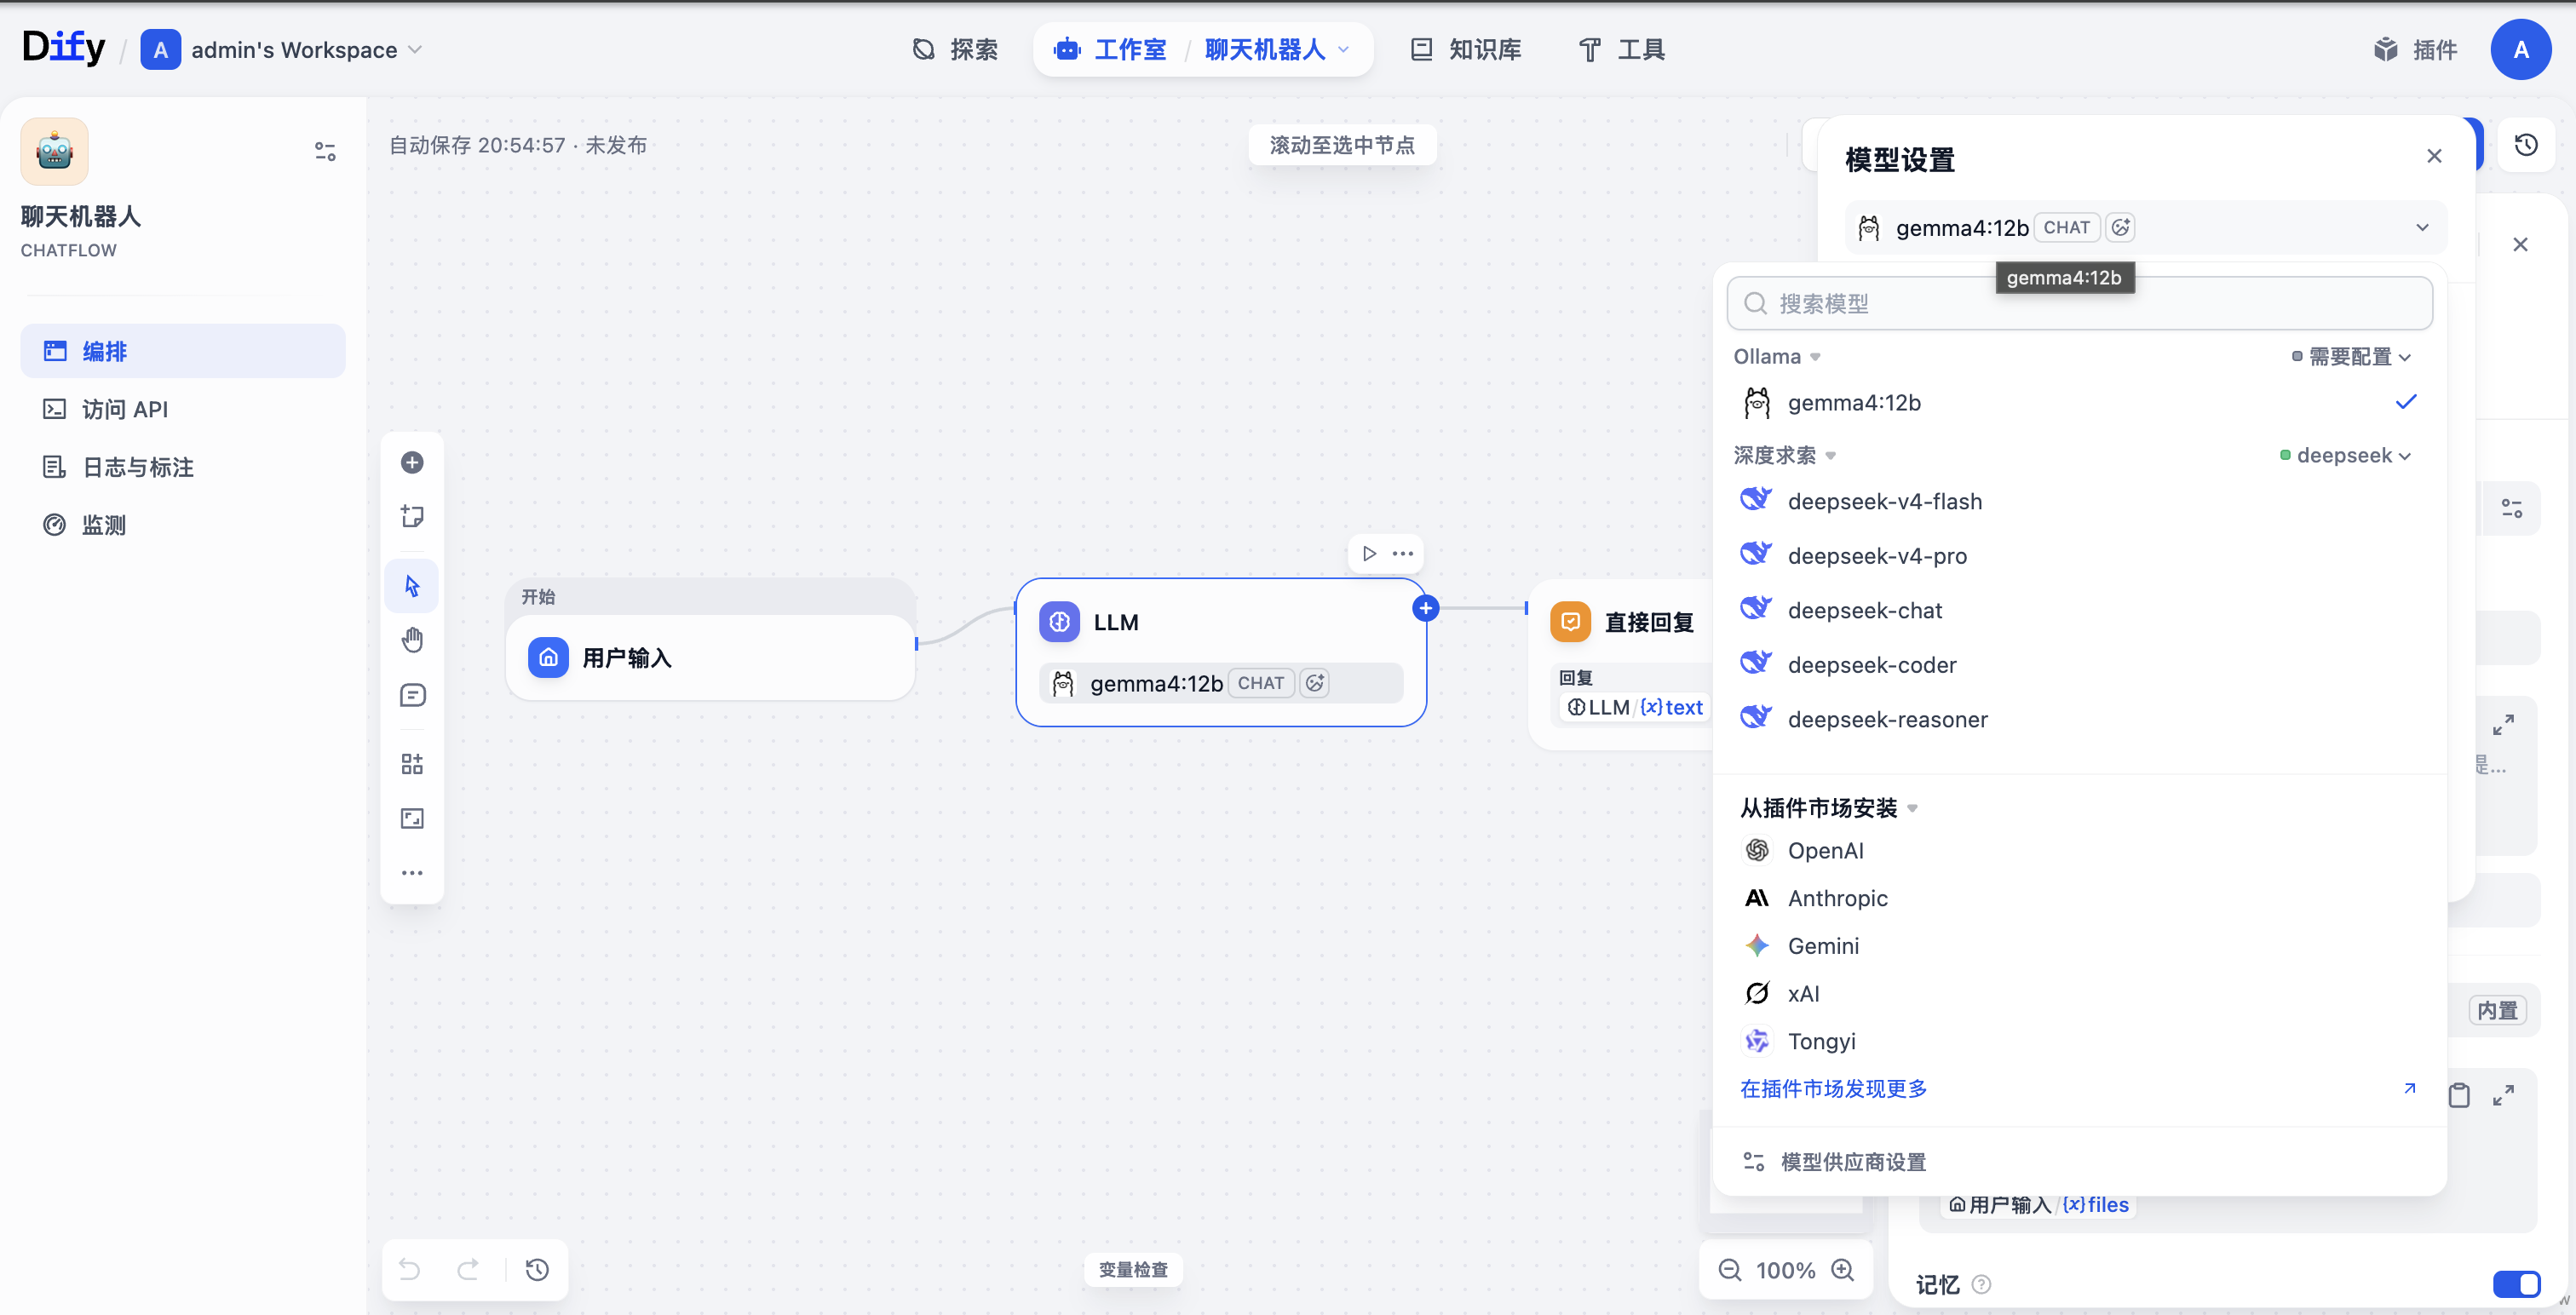Viewport: 2576px width, 1315px height.
Task: Open the 100% zoom level menu
Action: coord(1785,1270)
